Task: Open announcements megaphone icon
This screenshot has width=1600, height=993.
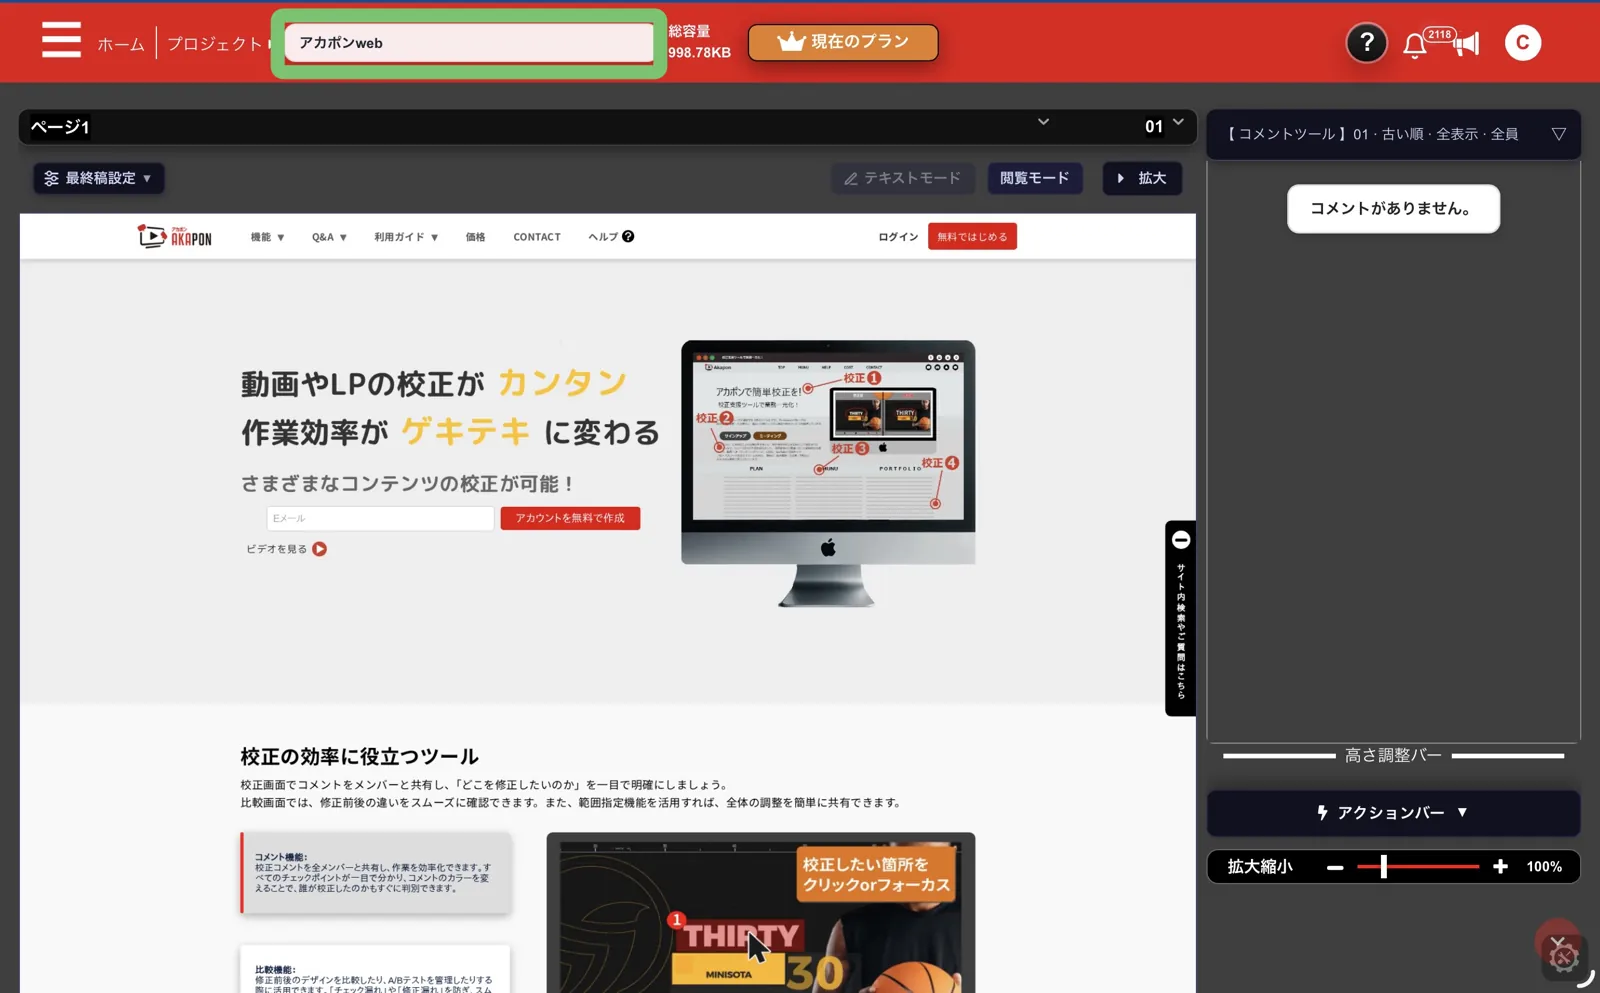Action: coord(1466,44)
